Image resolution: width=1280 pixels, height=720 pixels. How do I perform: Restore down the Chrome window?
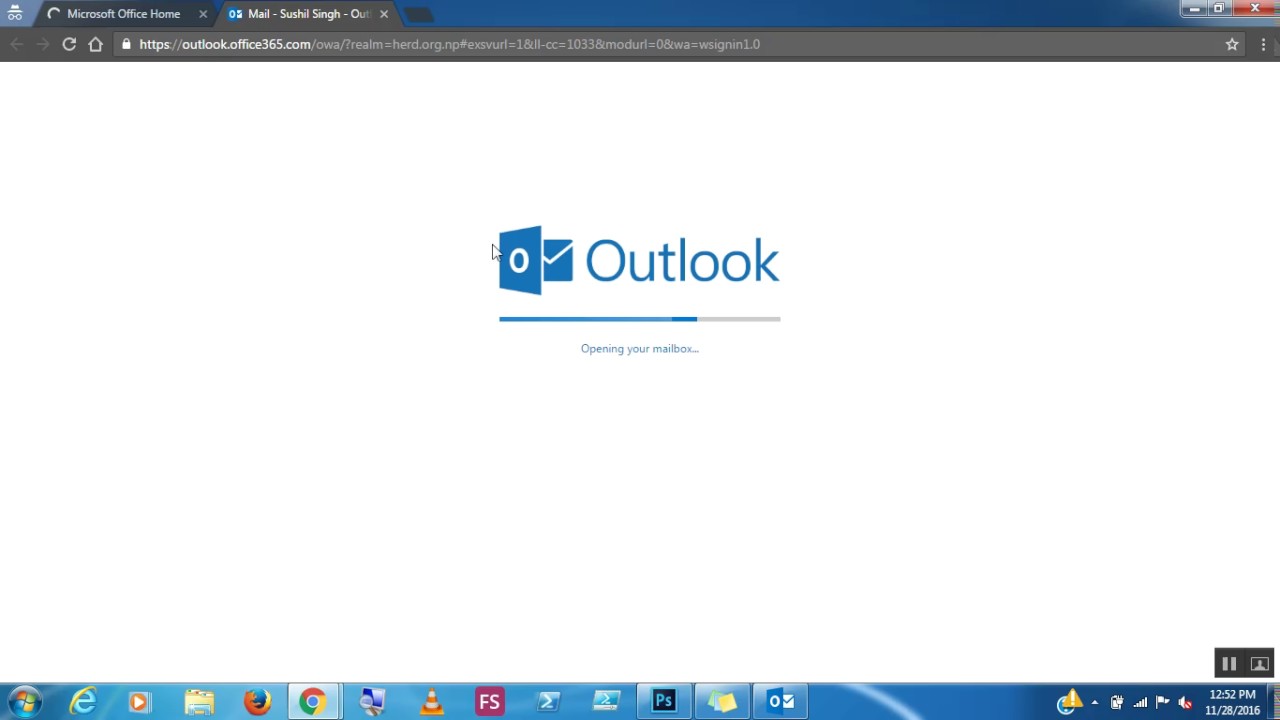(x=1219, y=9)
